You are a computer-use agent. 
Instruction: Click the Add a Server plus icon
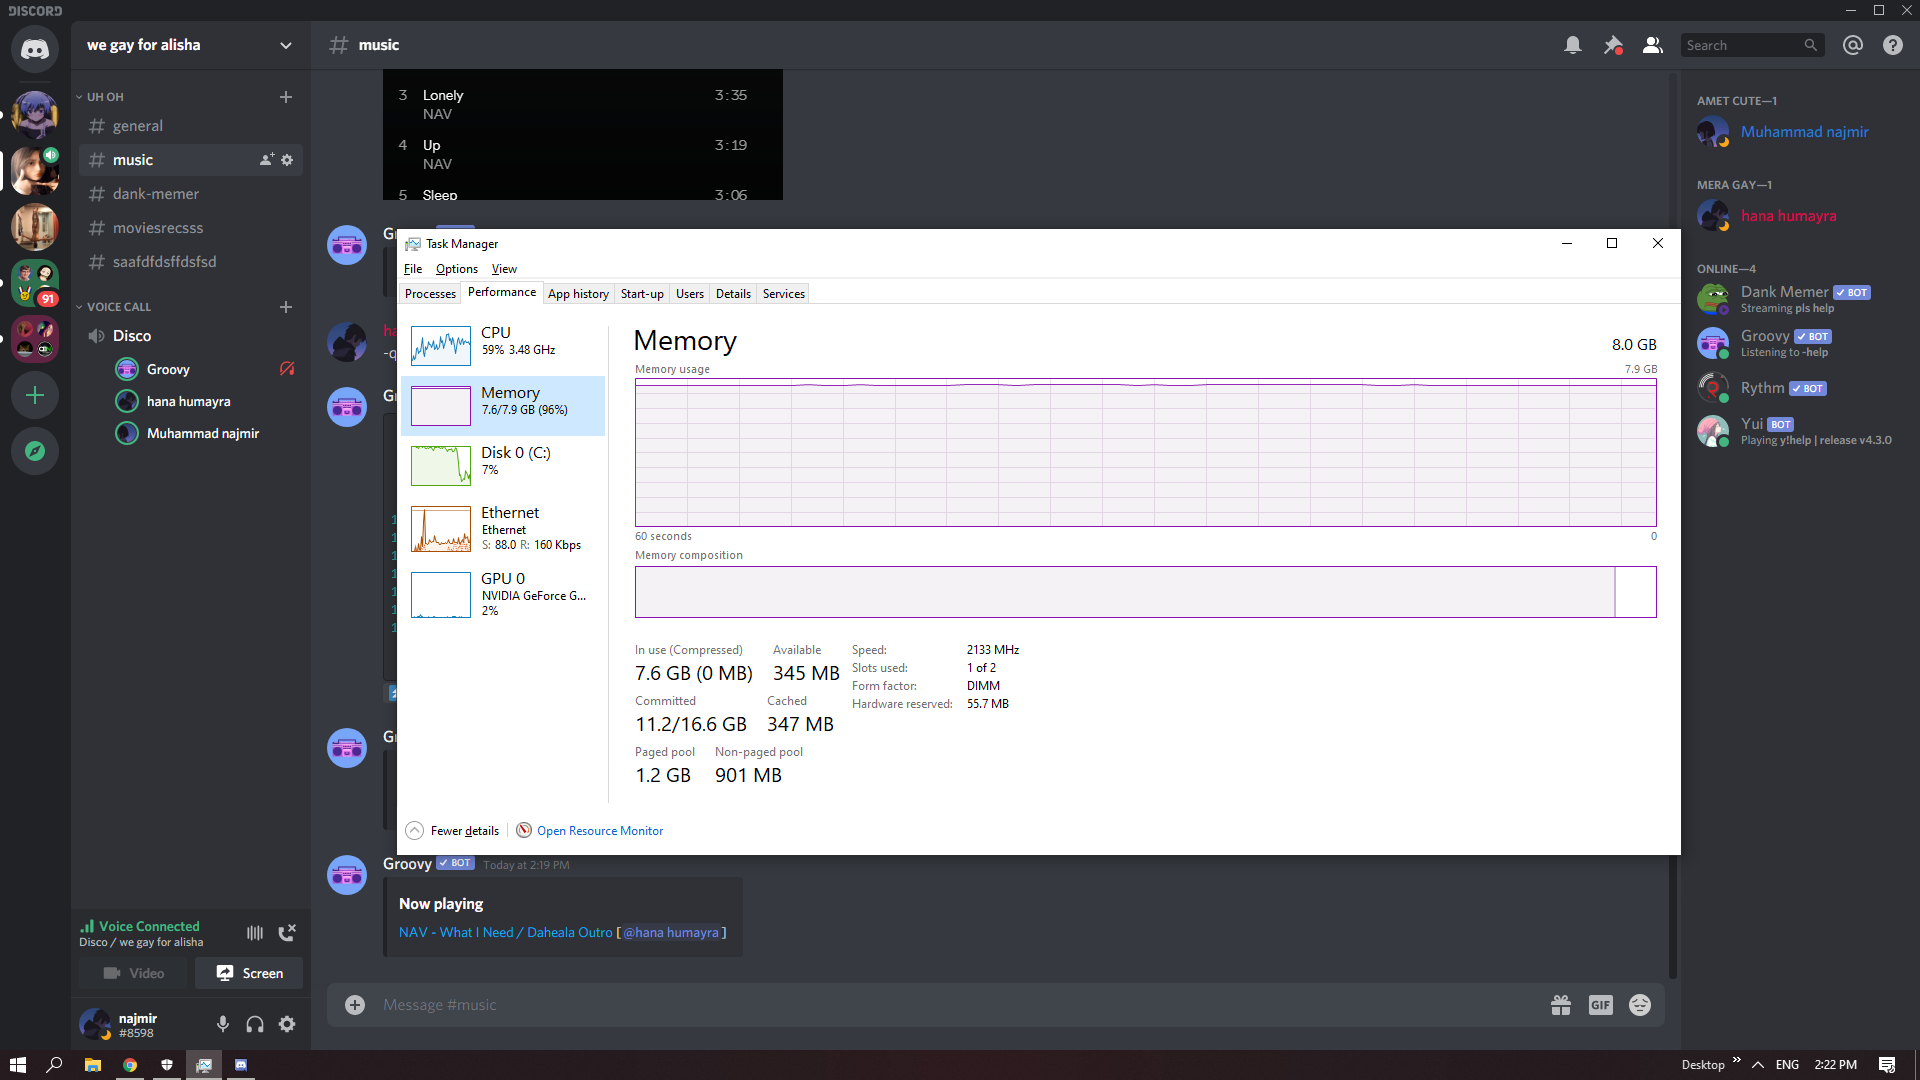(35, 395)
